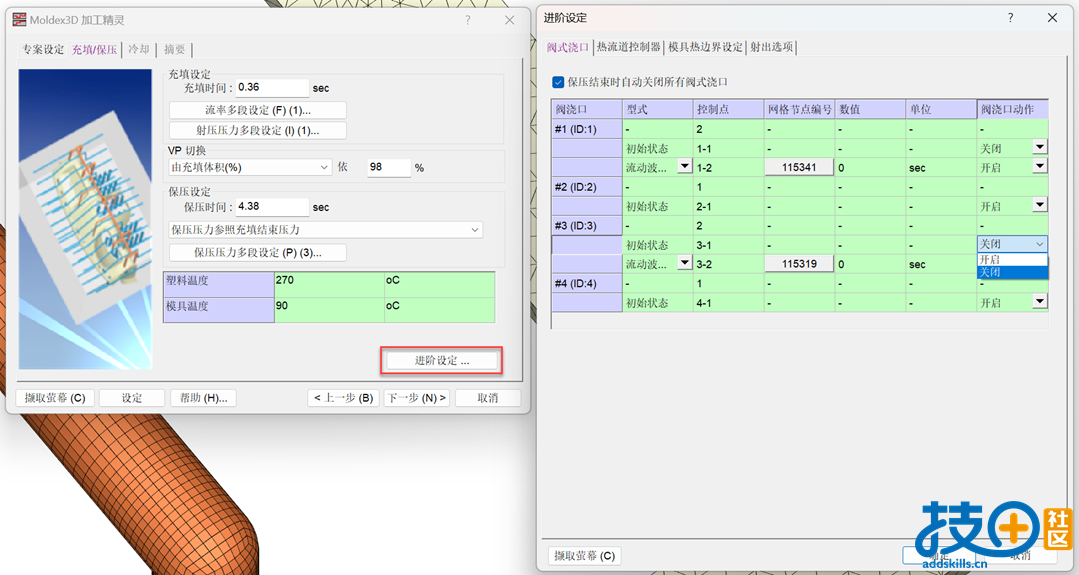Proceed with 下一步 (N) > button
The width and height of the screenshot is (1079, 575).
pos(416,398)
